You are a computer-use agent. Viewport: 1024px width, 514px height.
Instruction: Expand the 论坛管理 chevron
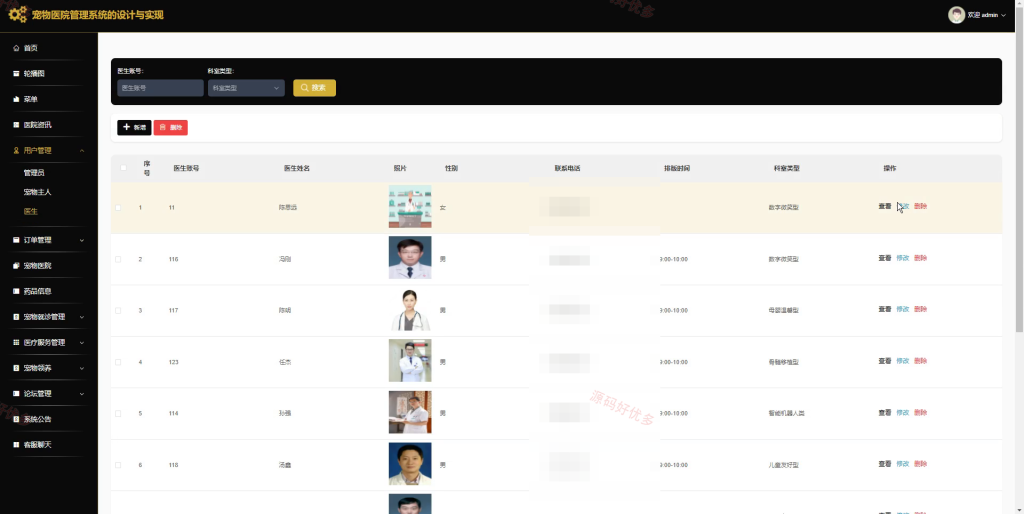point(82,394)
